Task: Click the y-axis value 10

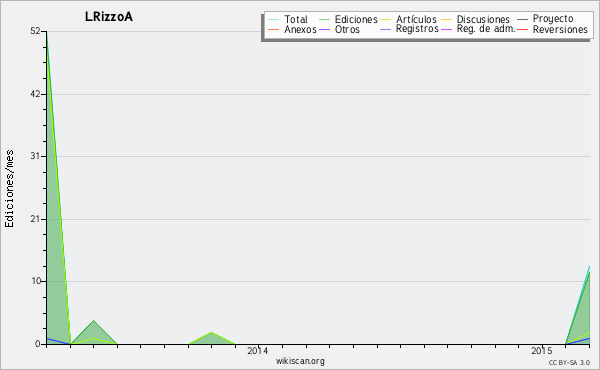Action: pos(36,281)
